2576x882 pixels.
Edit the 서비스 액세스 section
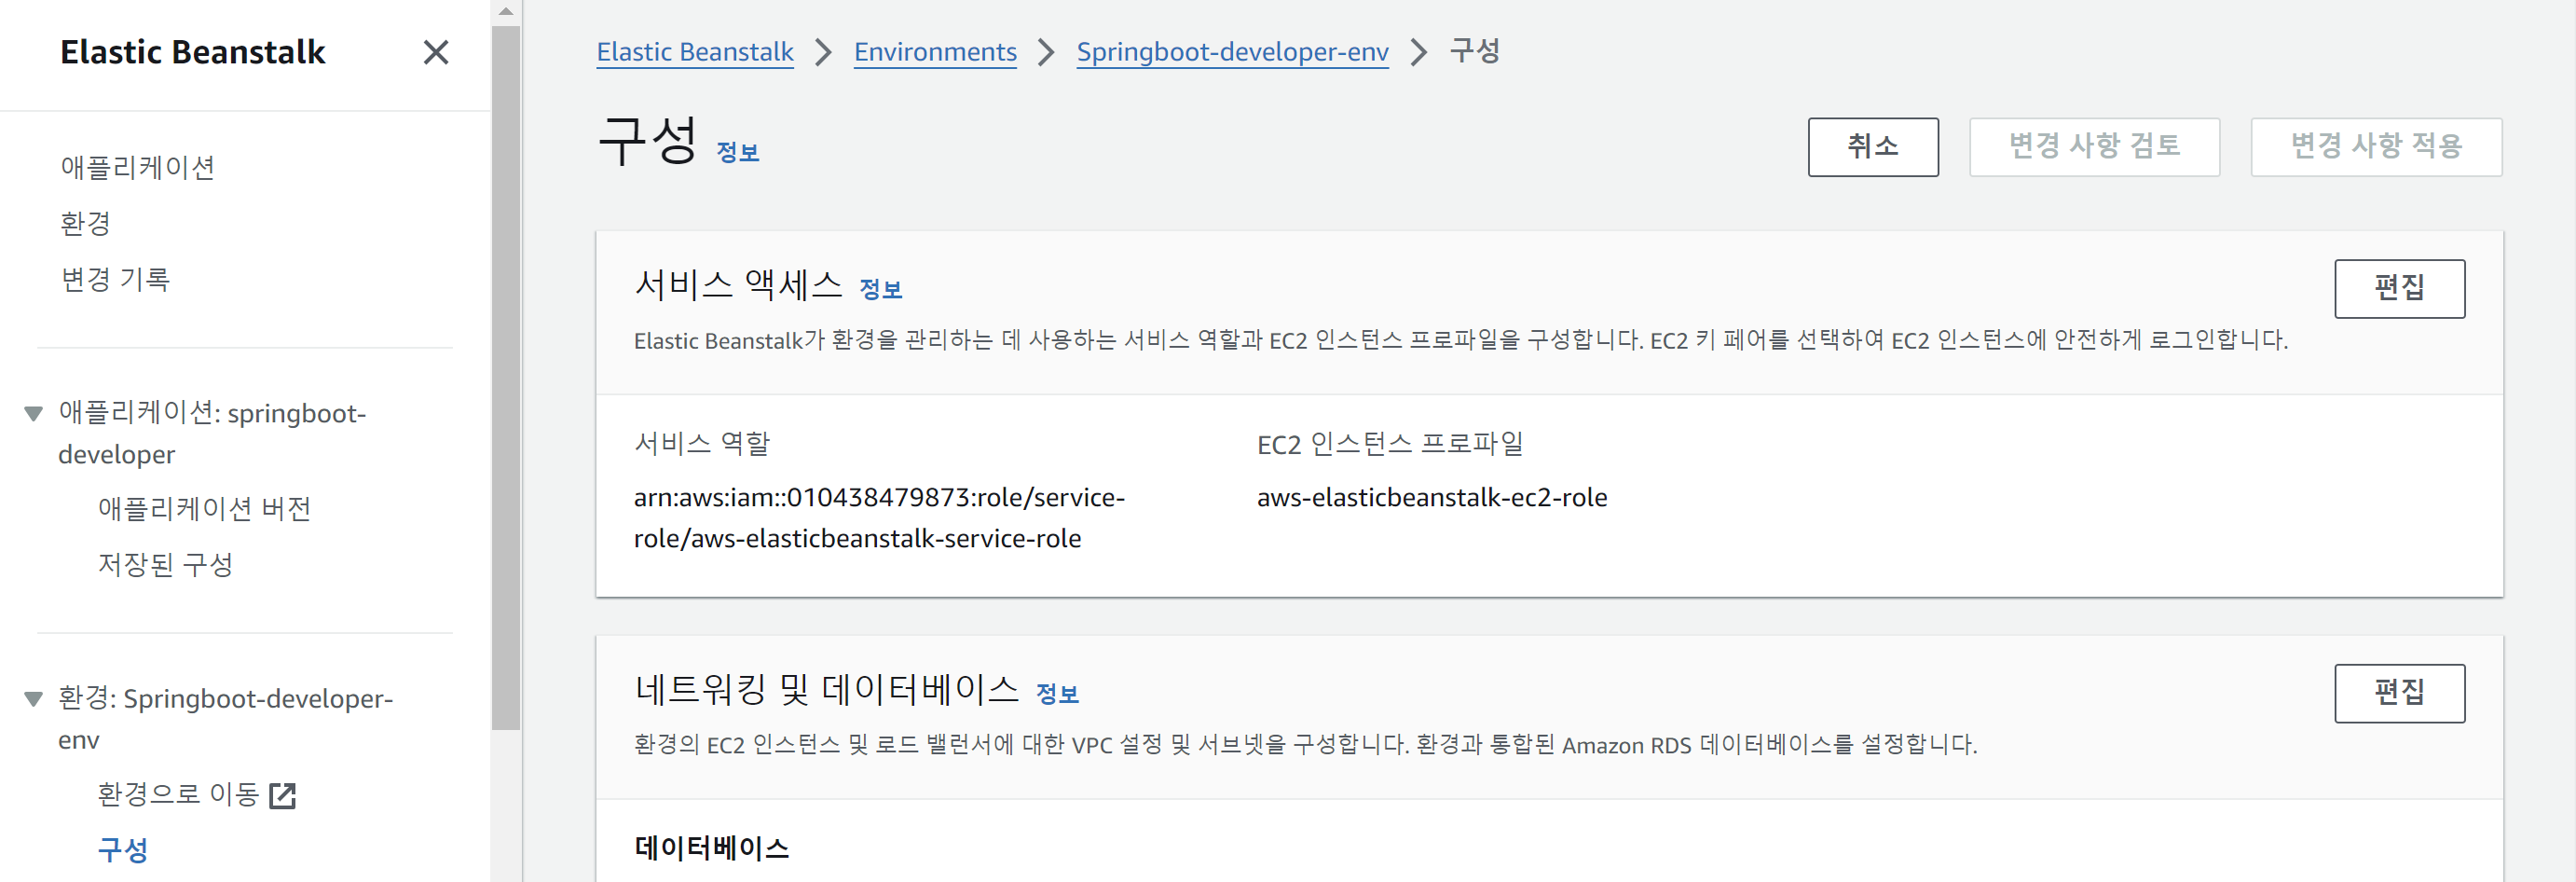coord(2399,289)
